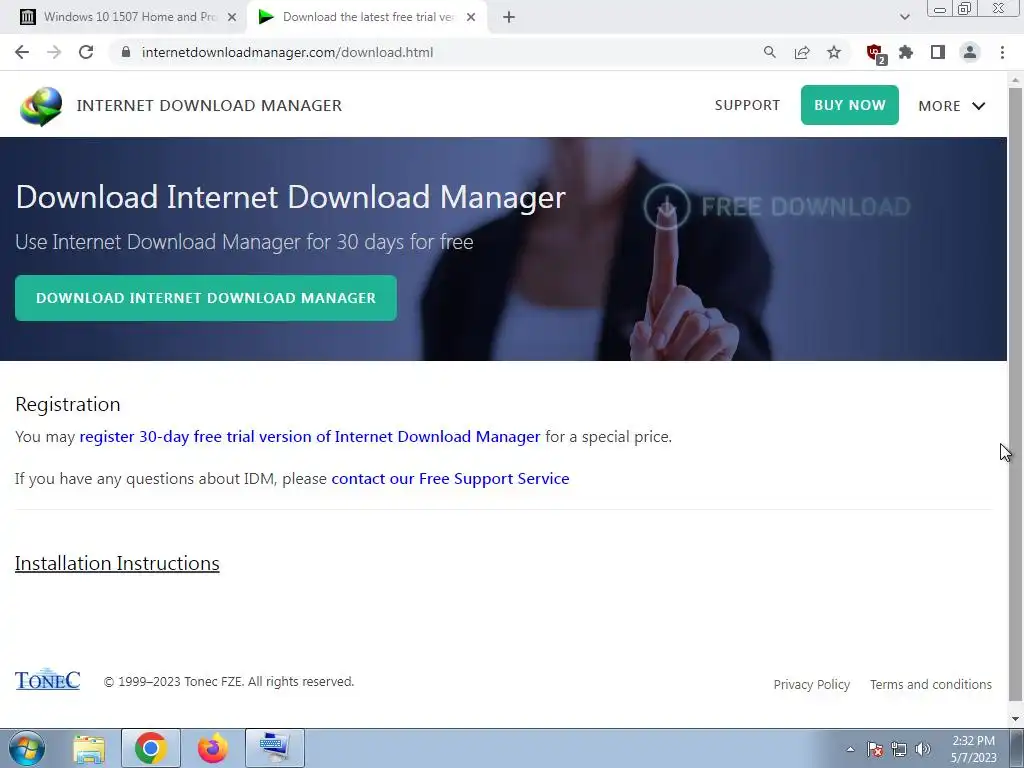Click the volume speaker tray icon
Screen dimensions: 1024x768
coord(923,749)
